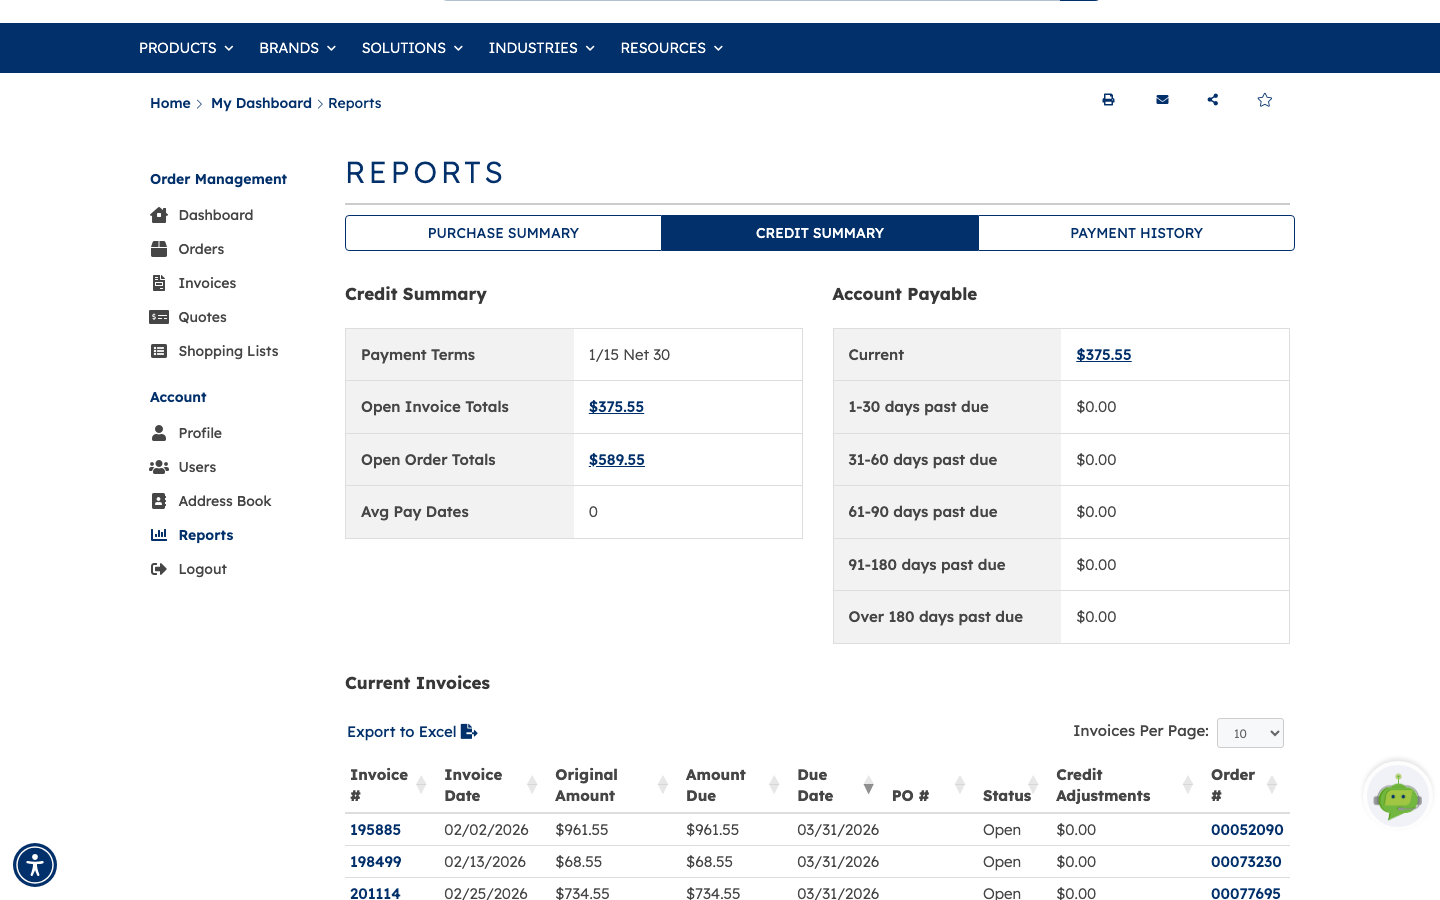Open the accessibility widget icon
This screenshot has width=1440, height=900.
(35, 865)
